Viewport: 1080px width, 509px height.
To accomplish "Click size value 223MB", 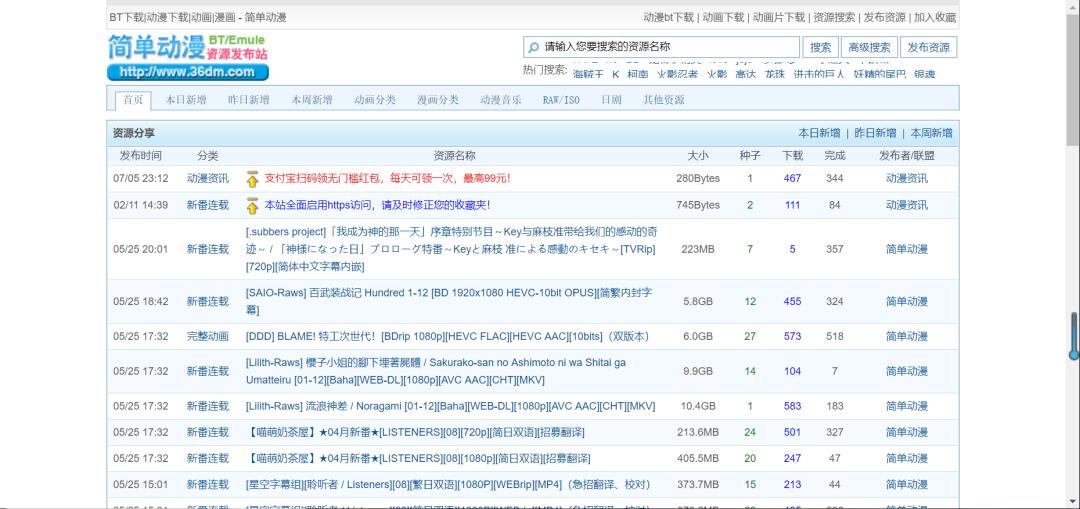I will 698,249.
